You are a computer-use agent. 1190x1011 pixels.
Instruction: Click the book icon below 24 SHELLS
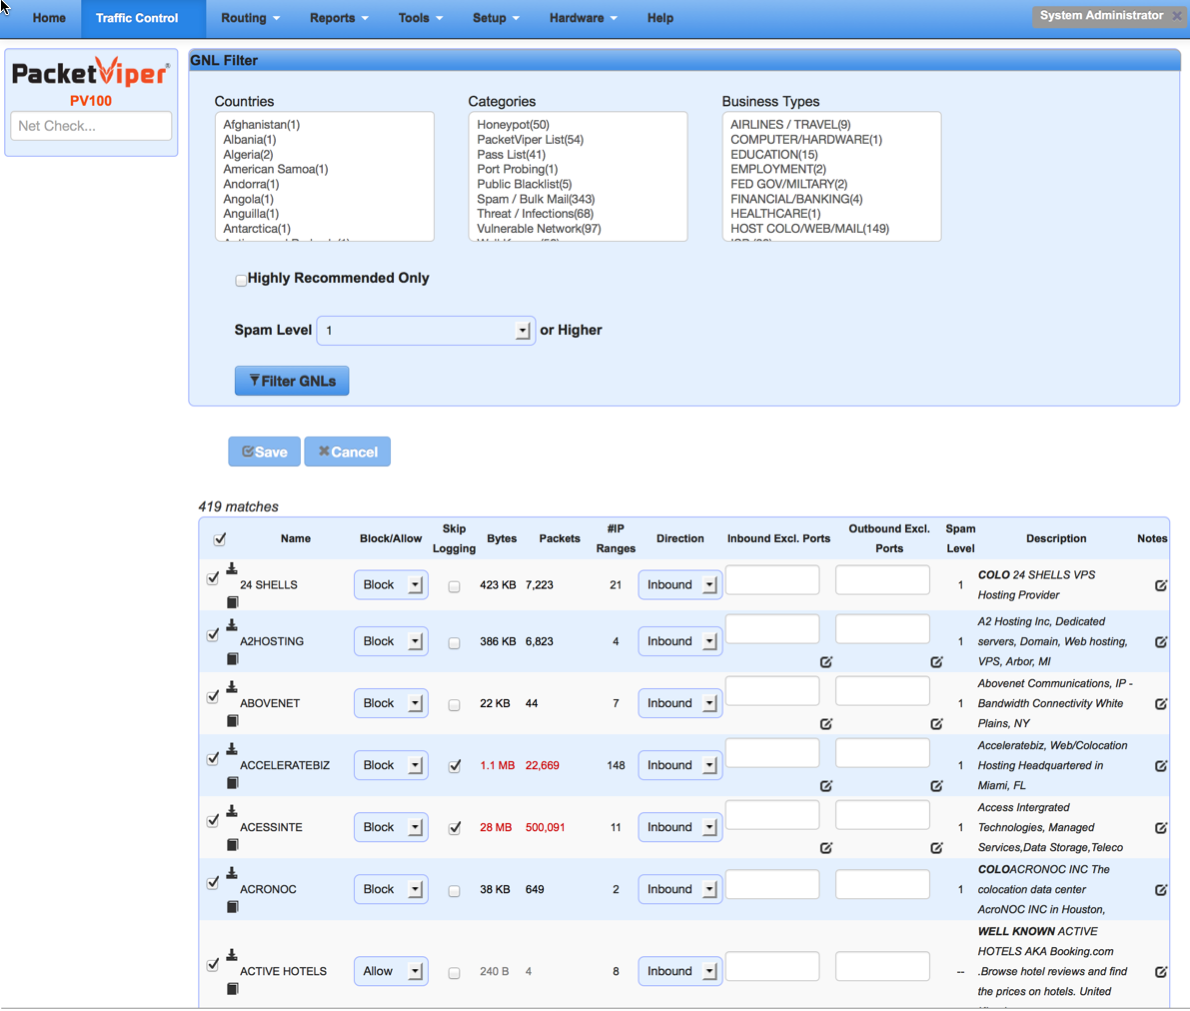click(233, 602)
